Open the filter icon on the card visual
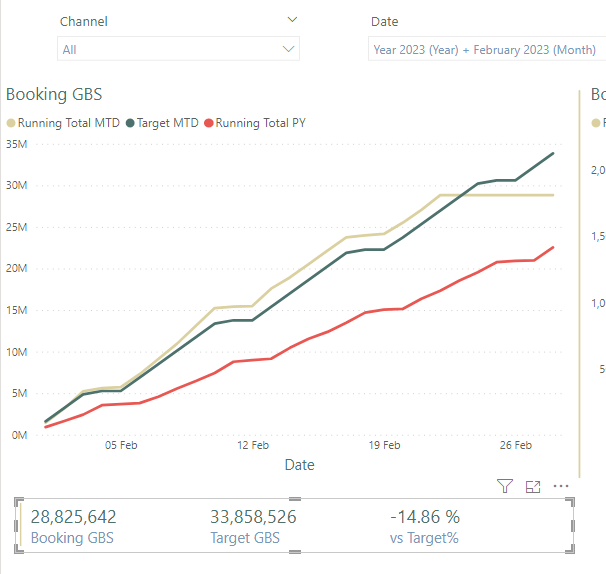Viewport: 606px width, 574px height. pos(505,486)
